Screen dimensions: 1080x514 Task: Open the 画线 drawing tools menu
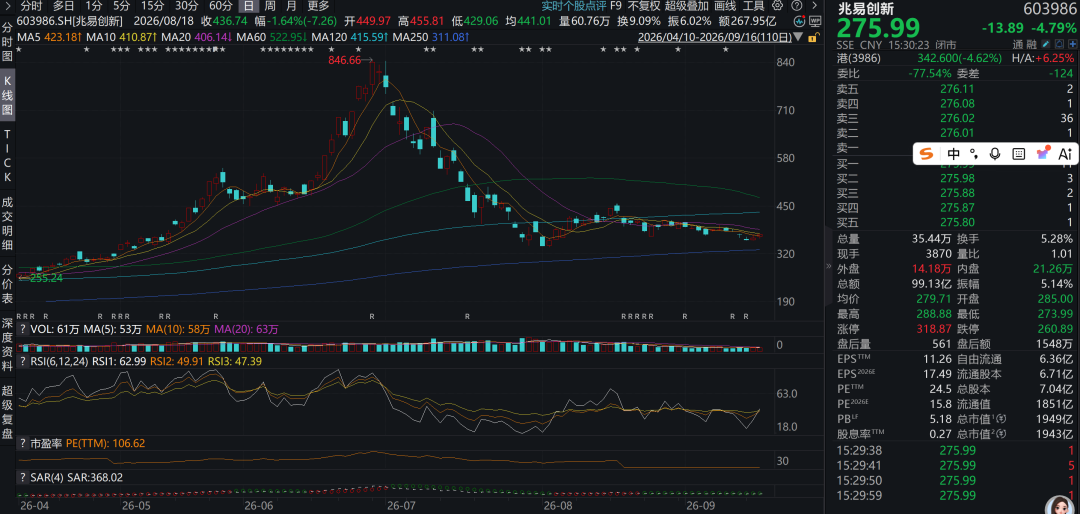725,6
